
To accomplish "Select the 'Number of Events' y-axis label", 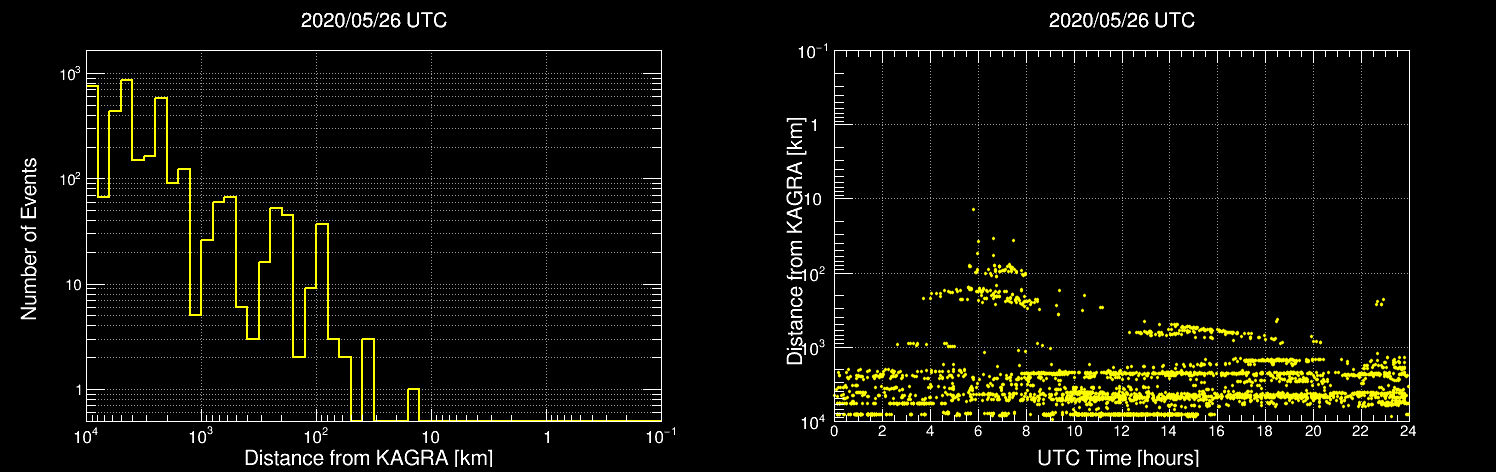I will pyautogui.click(x=29, y=238).
